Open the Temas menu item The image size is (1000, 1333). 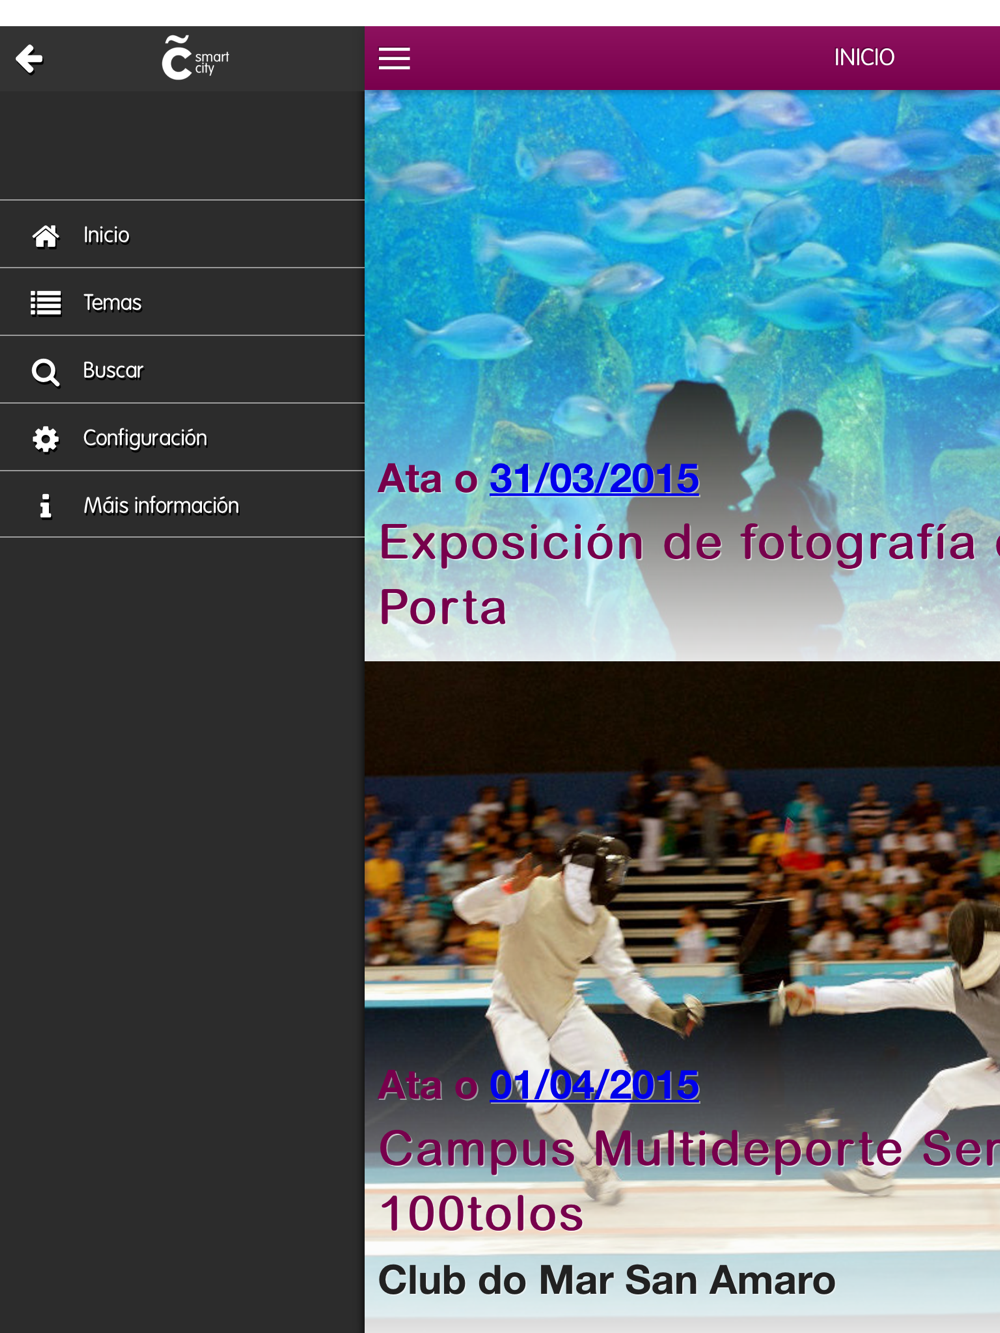click(182, 302)
